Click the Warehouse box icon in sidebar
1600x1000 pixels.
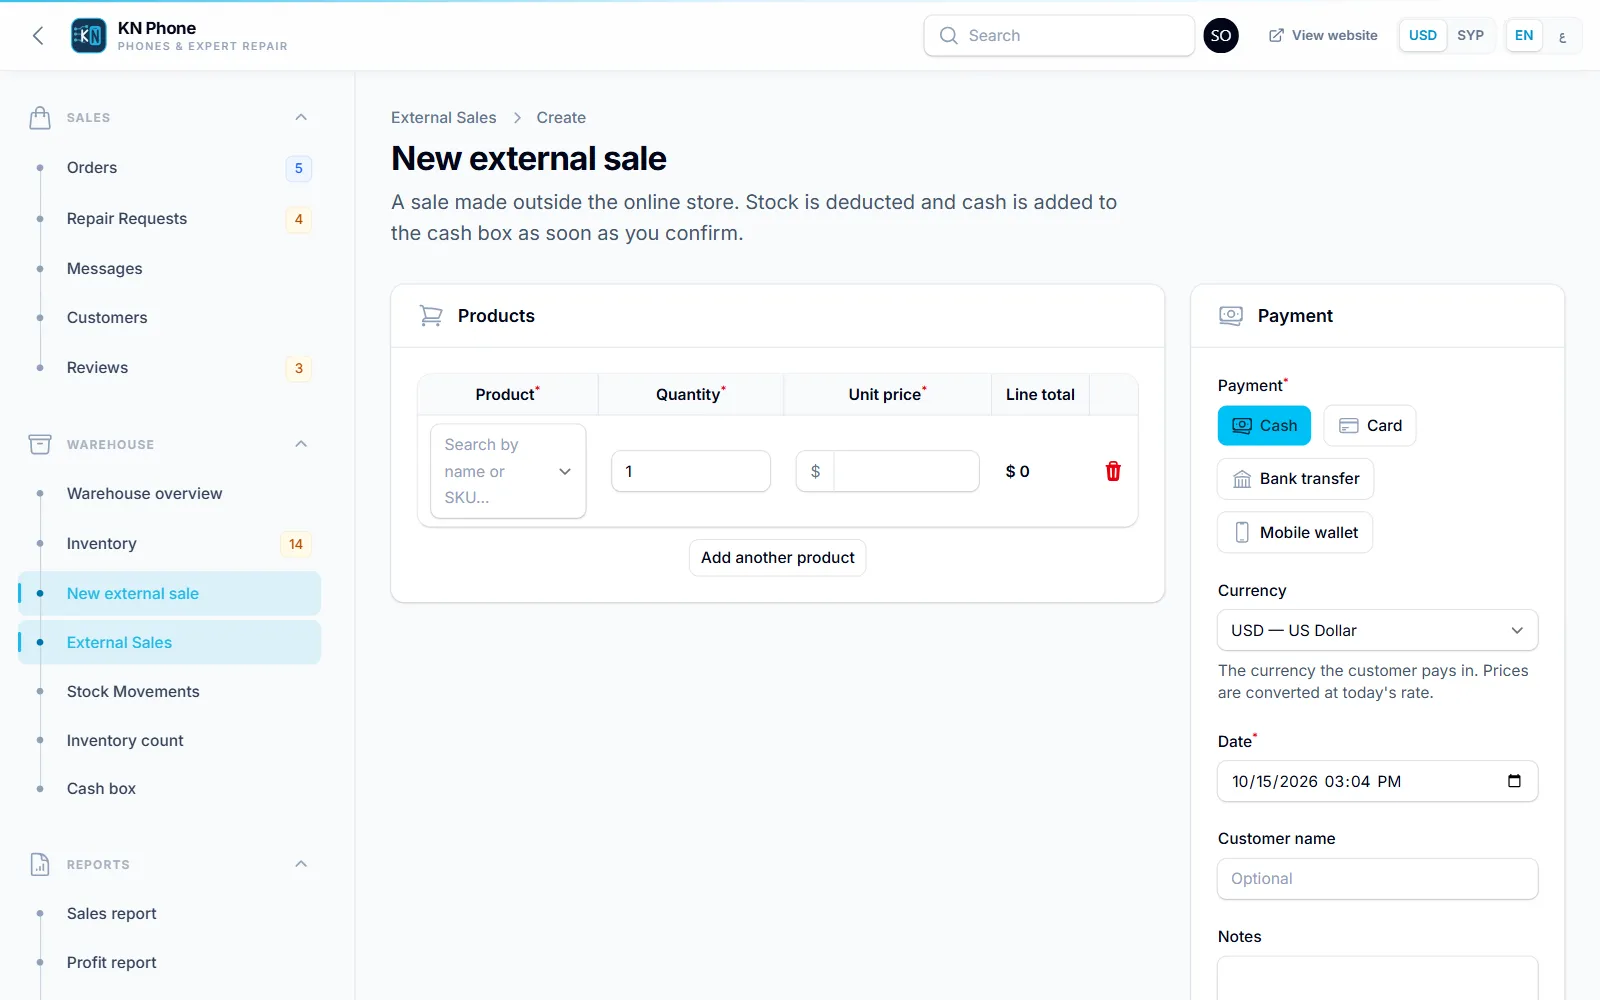(x=40, y=444)
